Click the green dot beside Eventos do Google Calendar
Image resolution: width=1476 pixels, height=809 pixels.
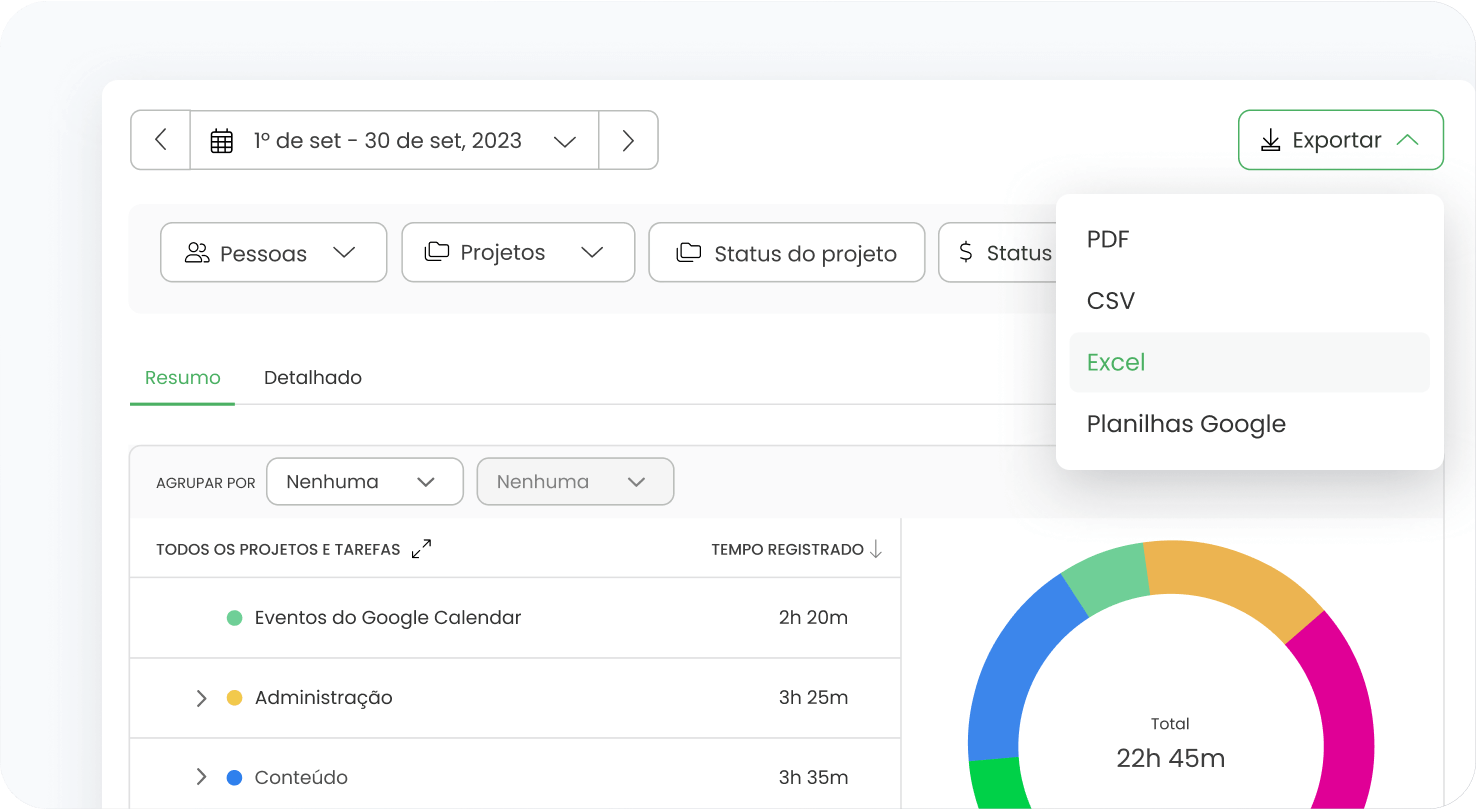click(x=235, y=618)
